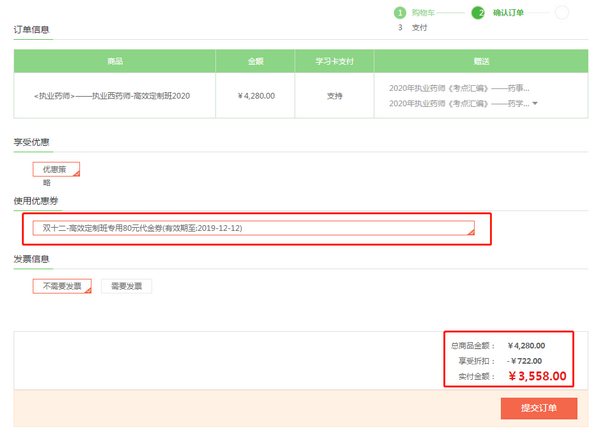Click the 确认订单 step label

tap(508, 13)
